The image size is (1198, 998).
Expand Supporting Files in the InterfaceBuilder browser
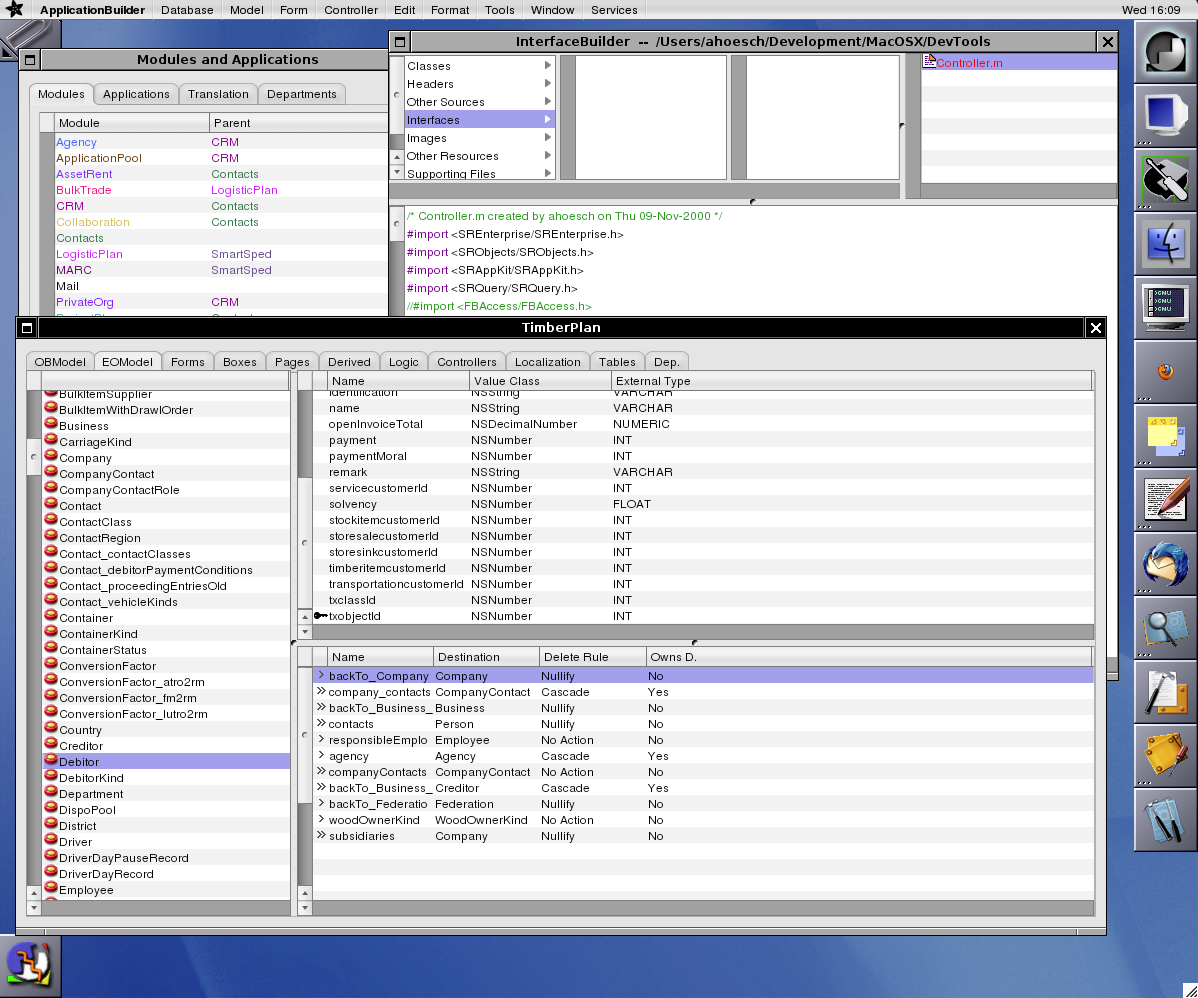pyautogui.click(x=548, y=173)
